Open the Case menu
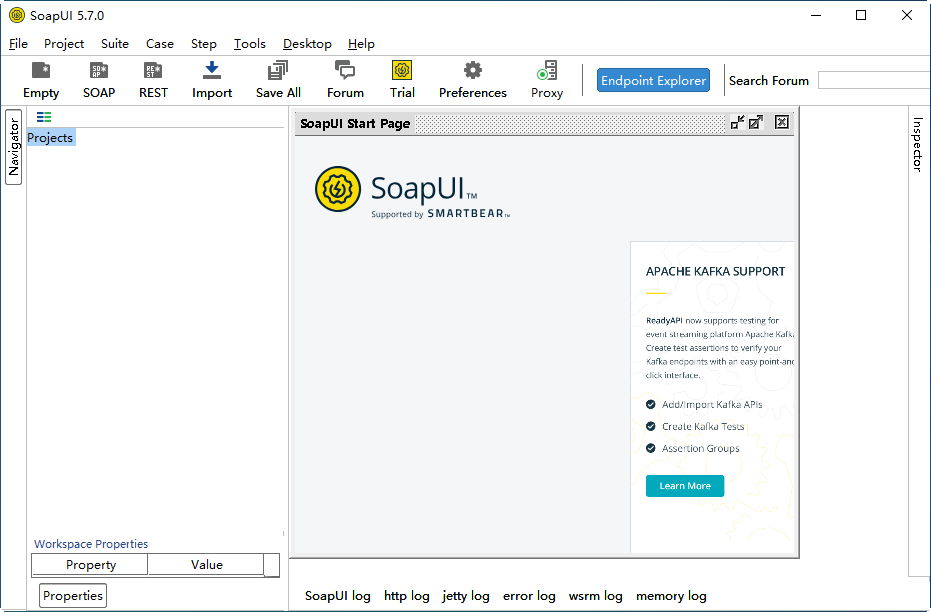The width and height of the screenshot is (931, 612). pos(160,44)
